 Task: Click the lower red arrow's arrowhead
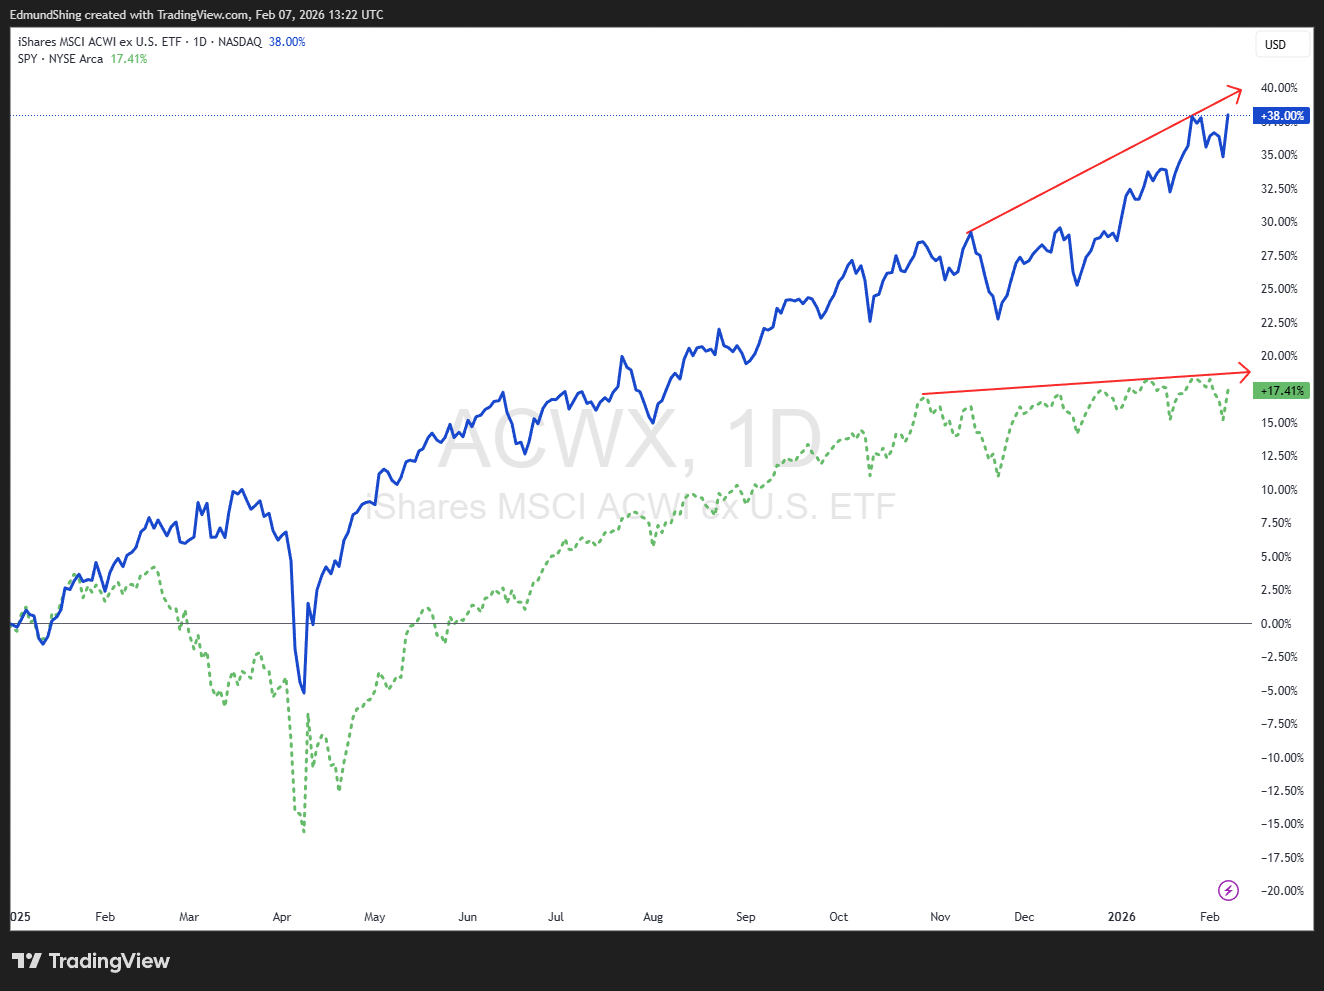coord(1245,371)
